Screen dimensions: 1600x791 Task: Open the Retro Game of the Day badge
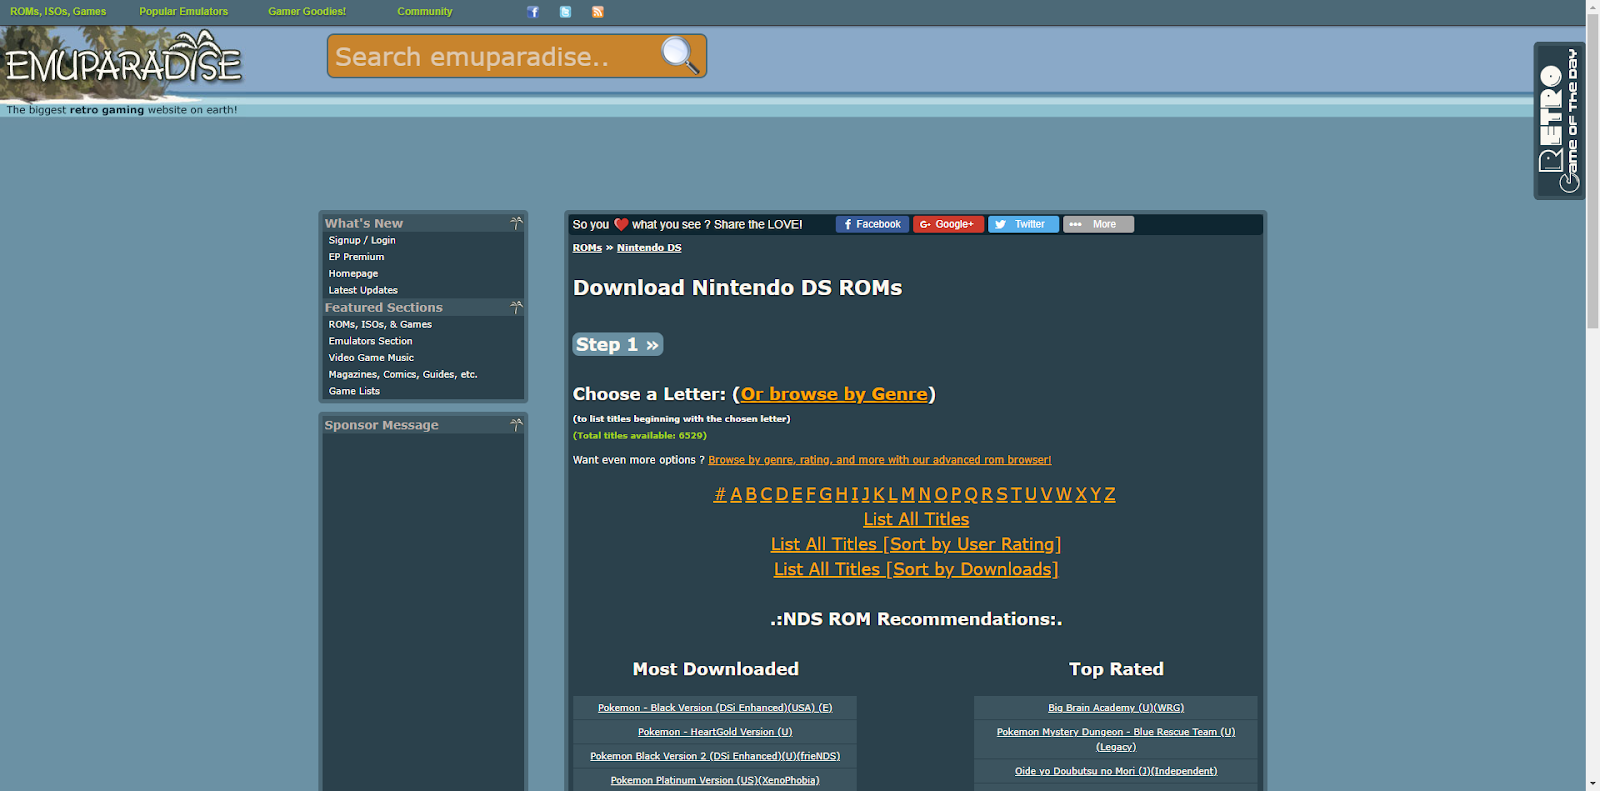click(x=1559, y=120)
